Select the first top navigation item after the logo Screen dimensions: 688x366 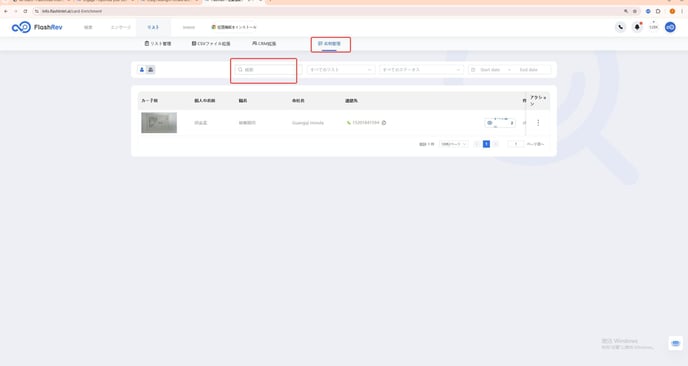pyautogui.click(x=88, y=27)
